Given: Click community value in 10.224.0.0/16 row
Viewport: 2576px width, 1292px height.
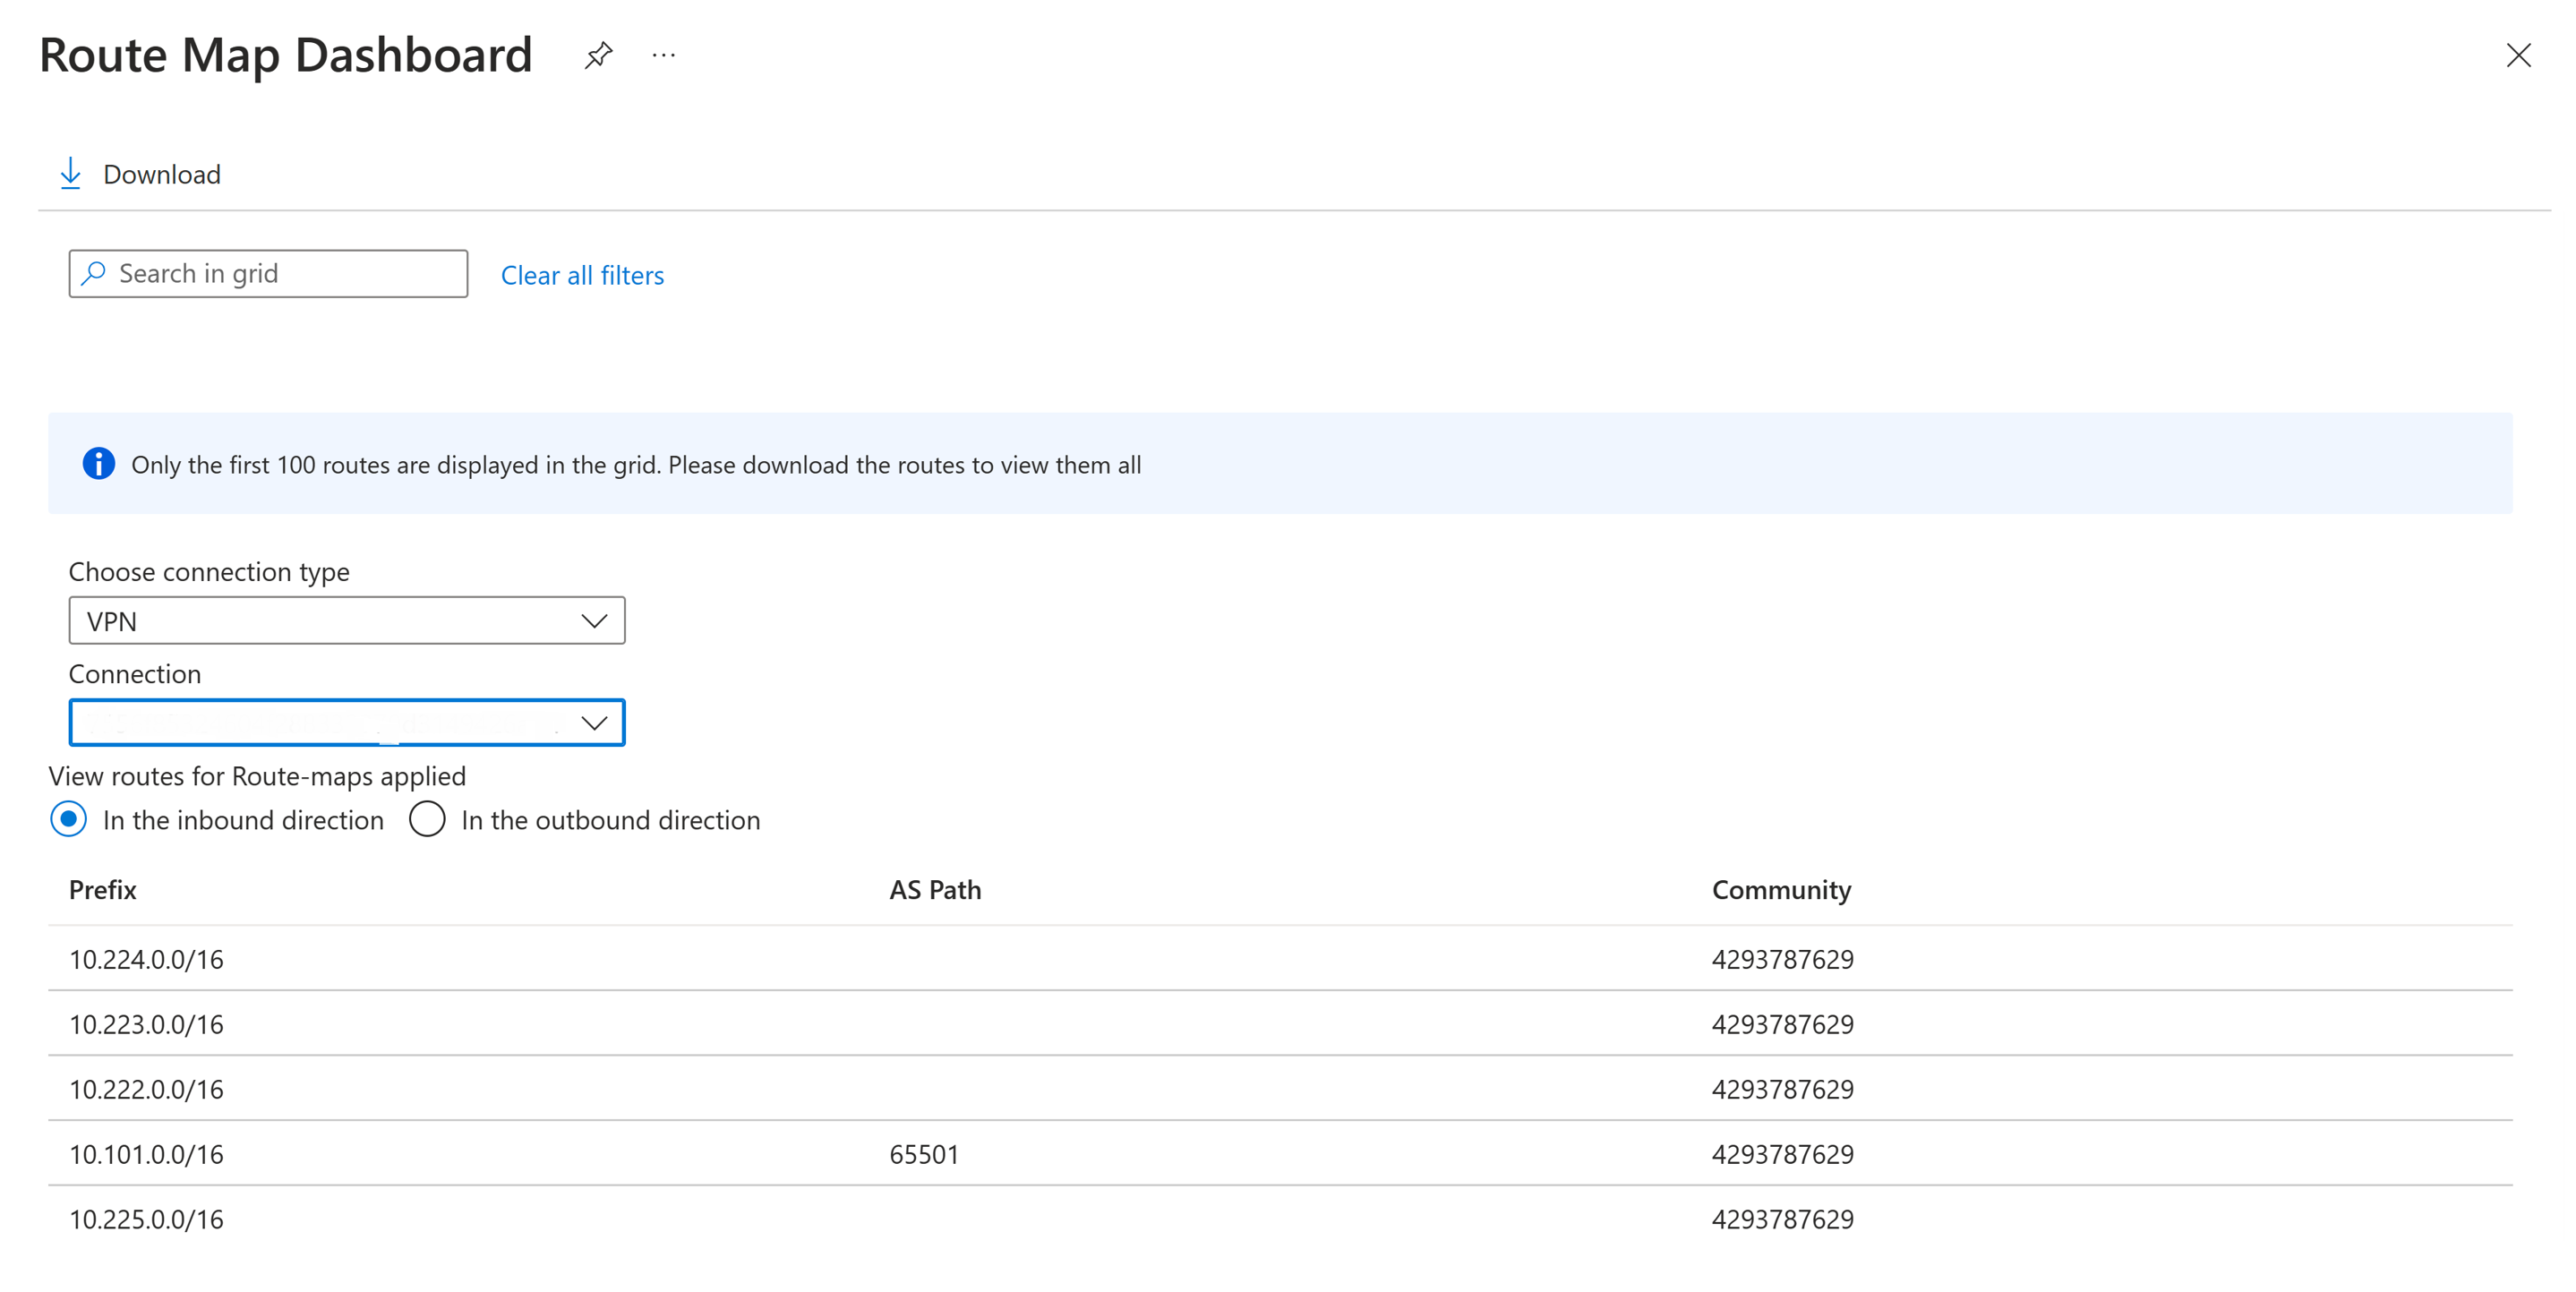Looking at the screenshot, I should tap(1782, 959).
